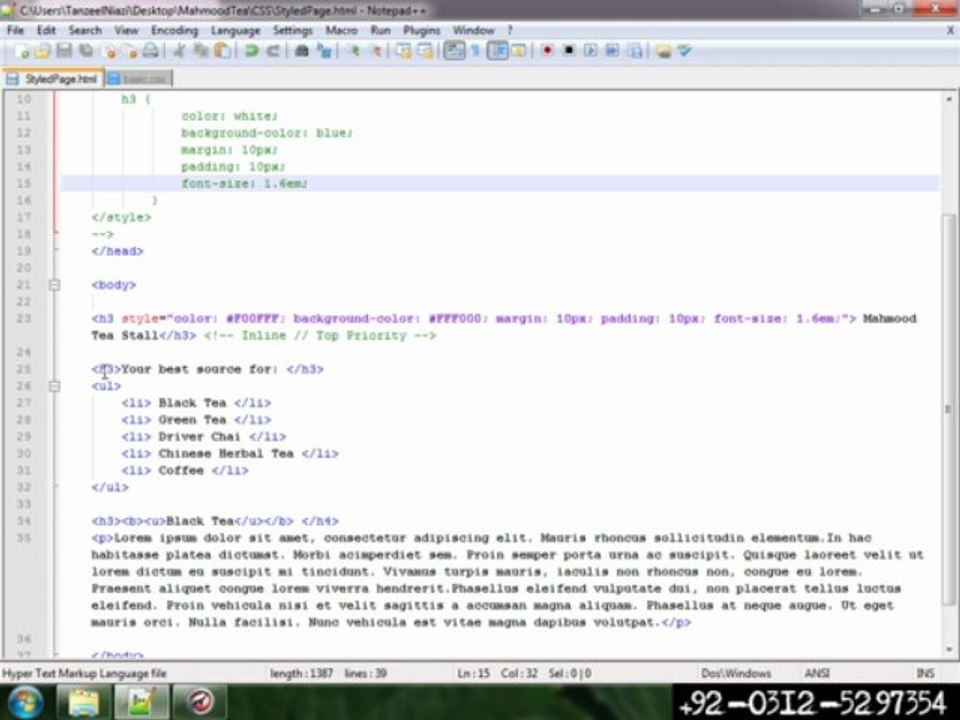The height and width of the screenshot is (720, 960).
Task: Open the Language menu
Action: click(236, 30)
